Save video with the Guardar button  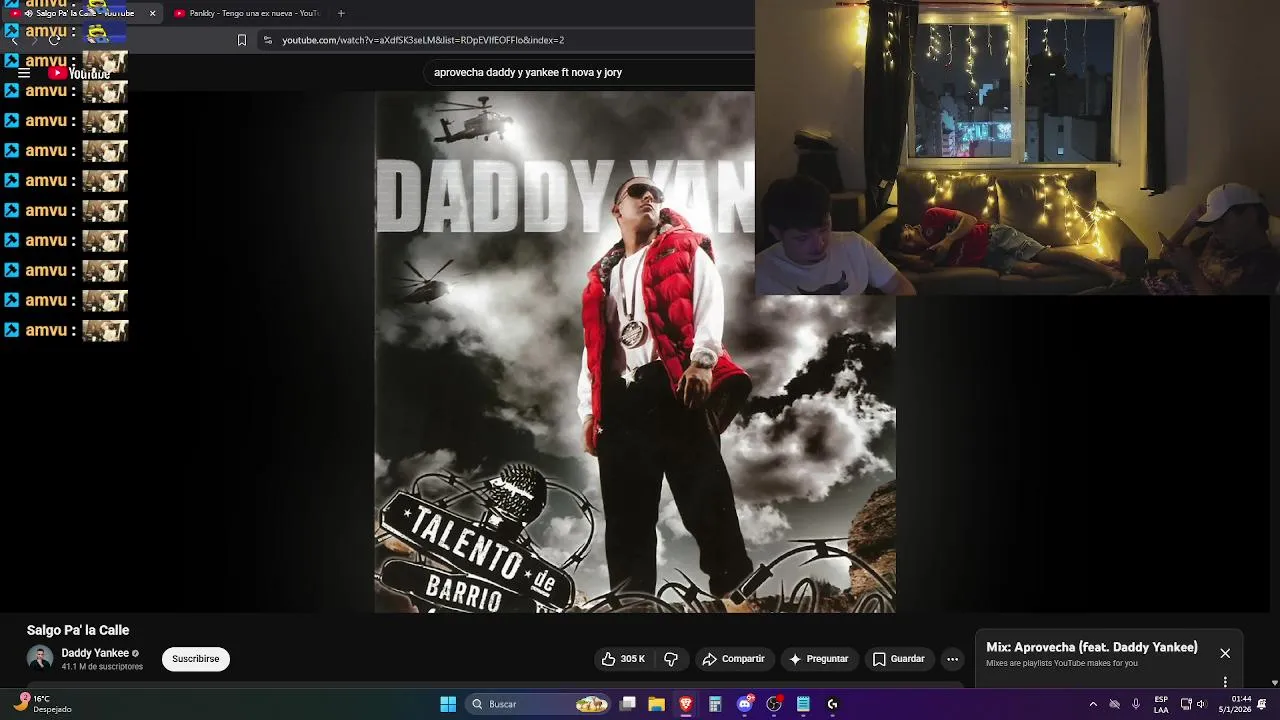coord(898,659)
